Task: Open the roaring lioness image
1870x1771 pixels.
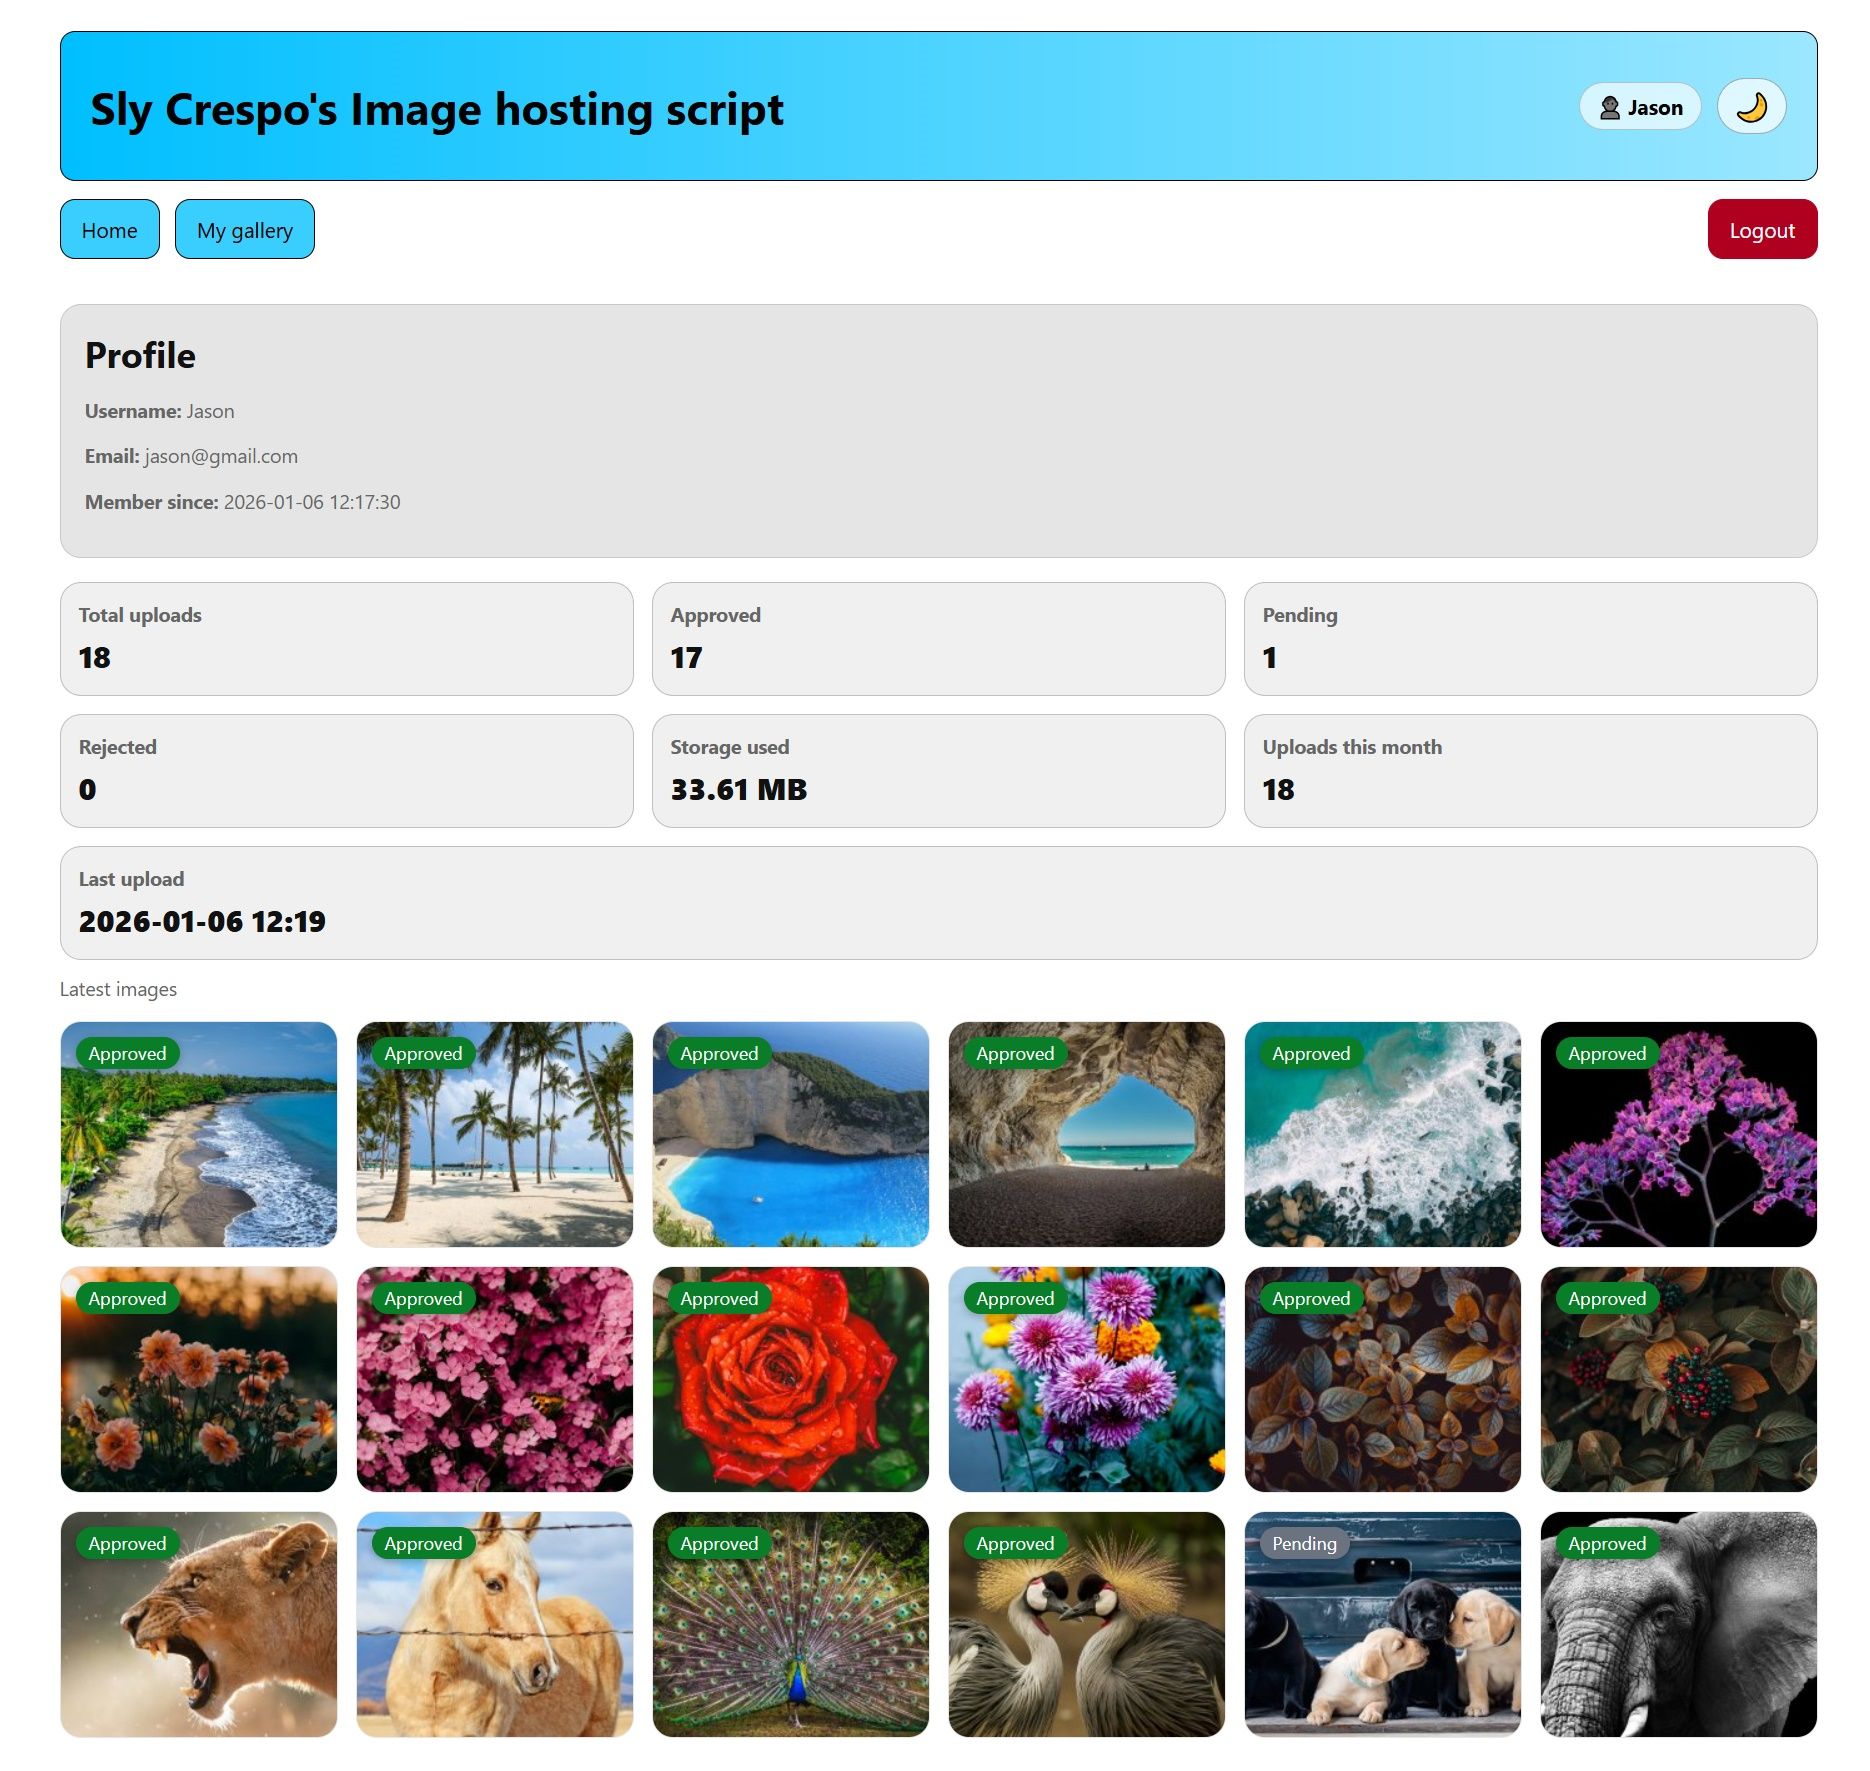Action: (x=199, y=1624)
